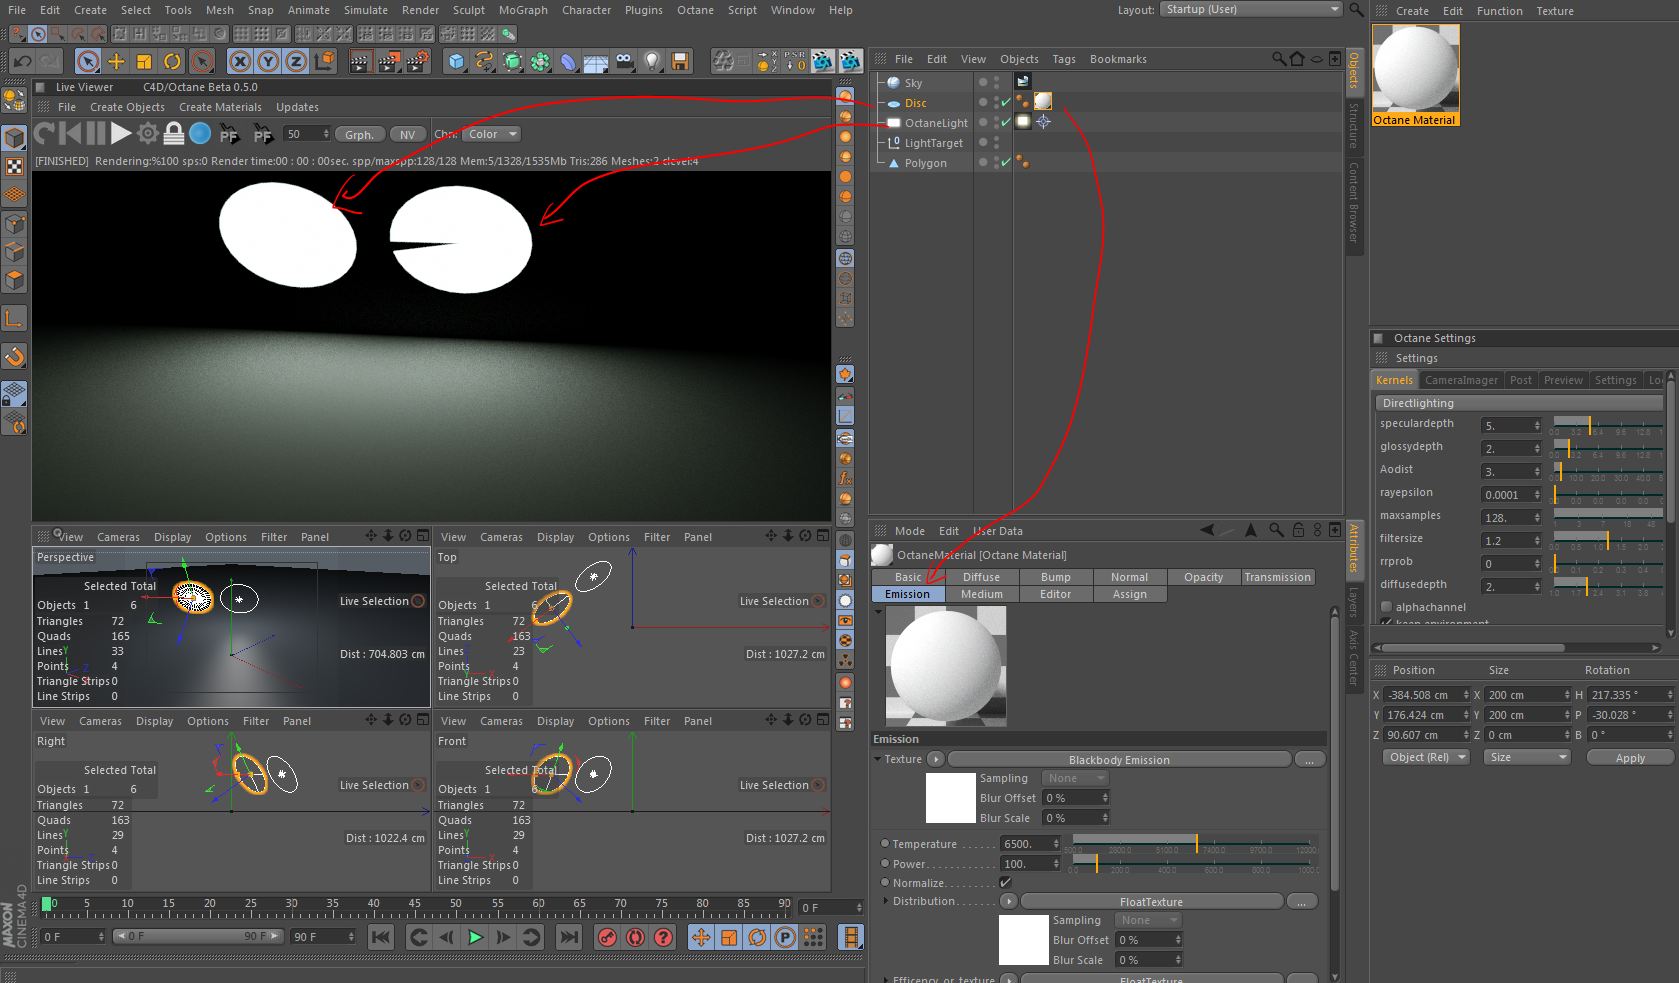The height and width of the screenshot is (983, 1679).
Task: Open the MoGraph menu
Action: [523, 10]
